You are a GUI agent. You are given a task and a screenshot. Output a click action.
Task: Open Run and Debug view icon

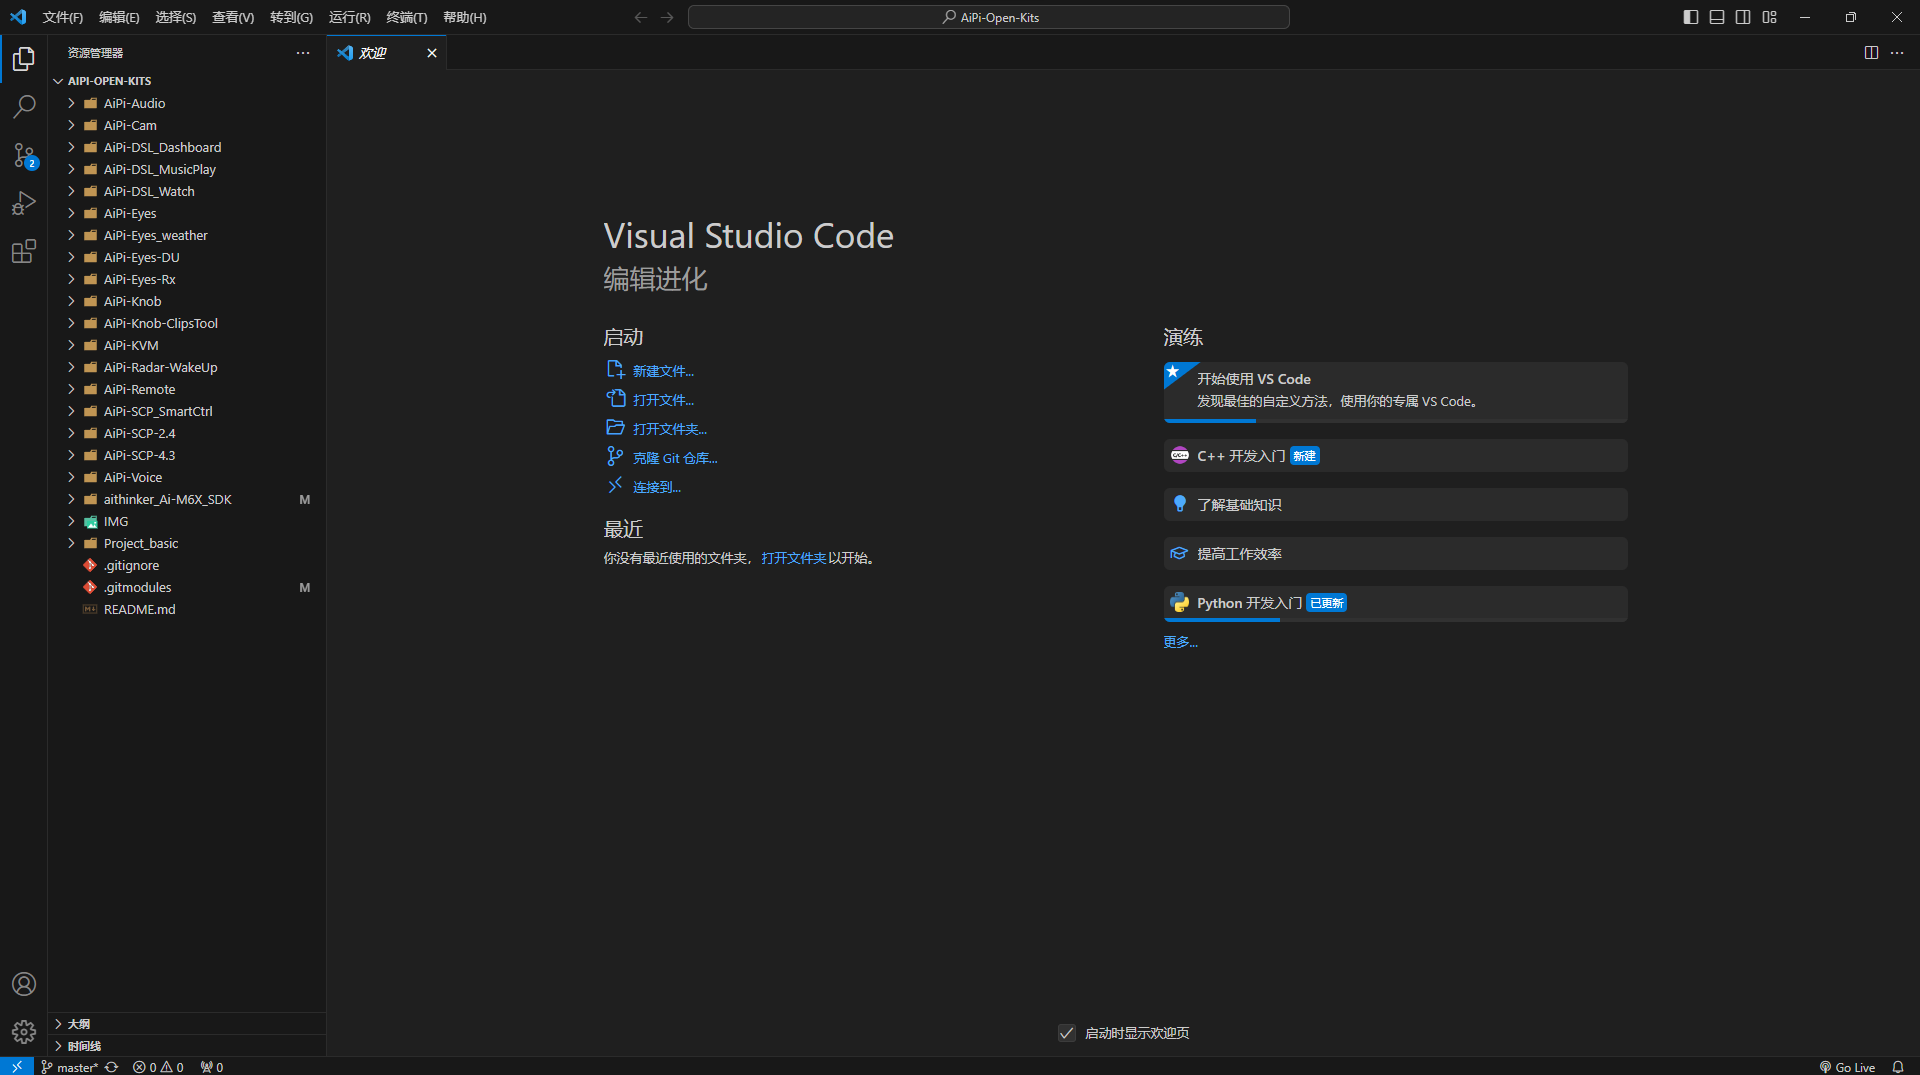24,203
